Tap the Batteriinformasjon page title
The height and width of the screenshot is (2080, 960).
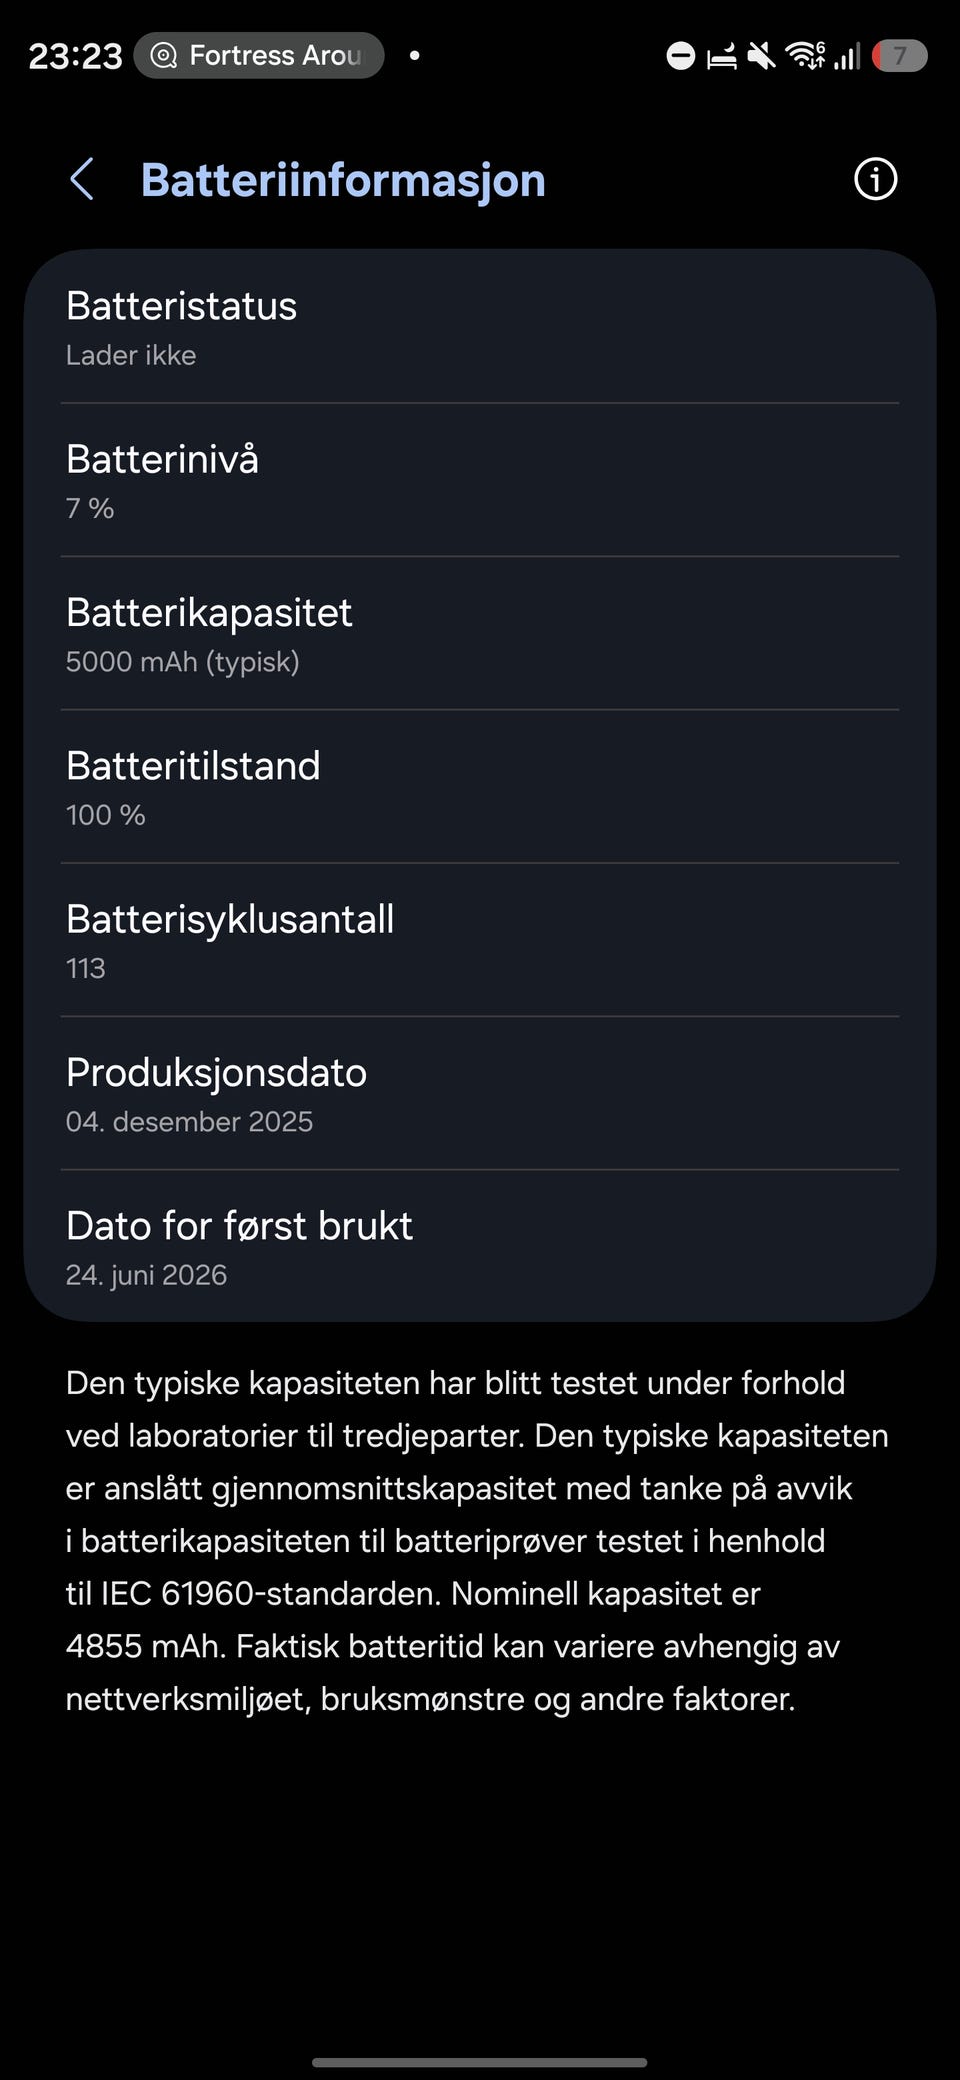(x=343, y=180)
